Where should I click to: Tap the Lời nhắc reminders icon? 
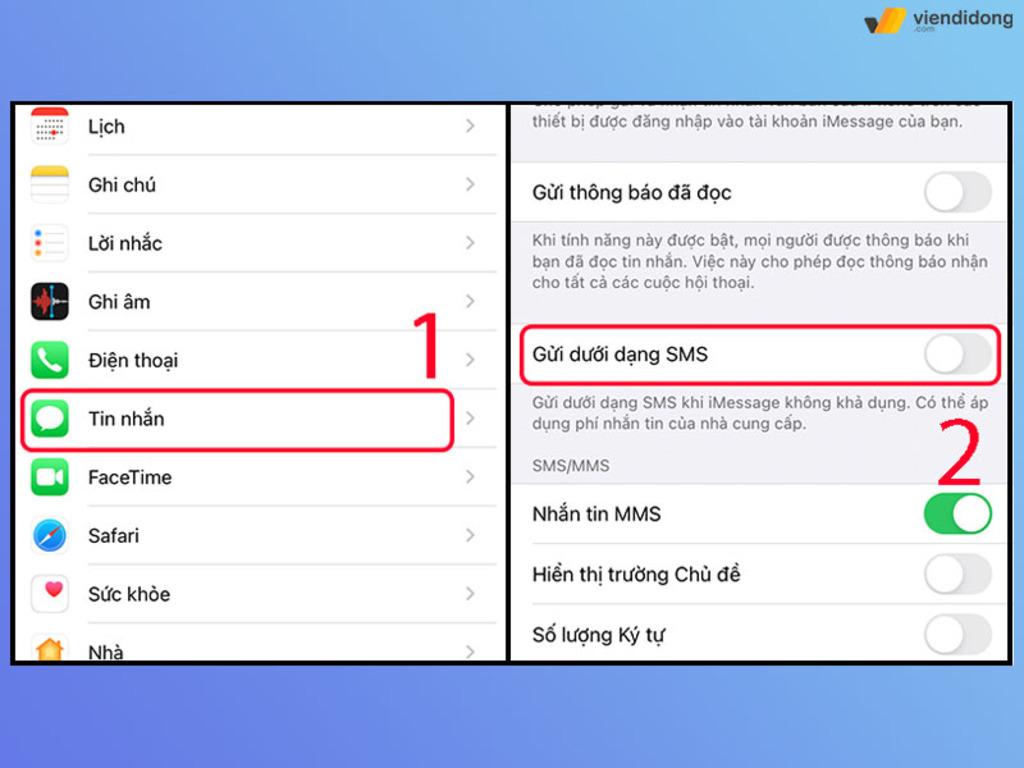tap(50, 243)
